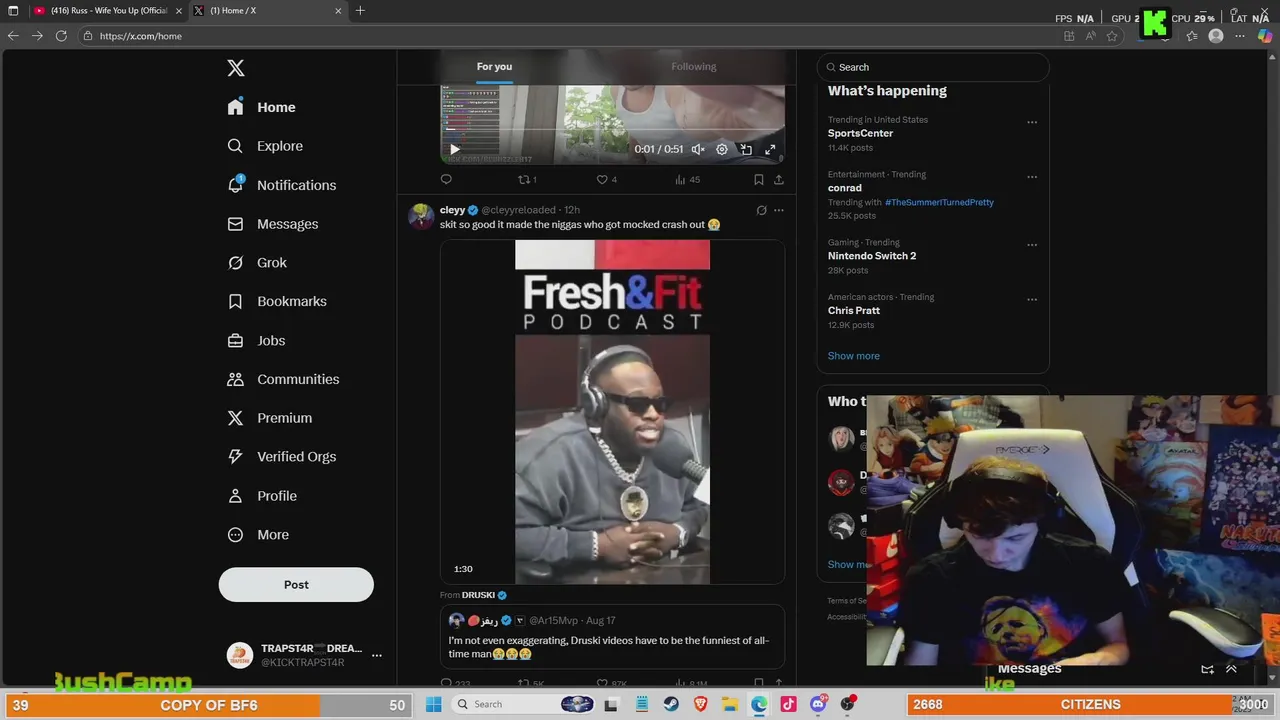The width and height of the screenshot is (1280, 720).
Task: Open Messages envelope in sidebar
Action: 235,224
